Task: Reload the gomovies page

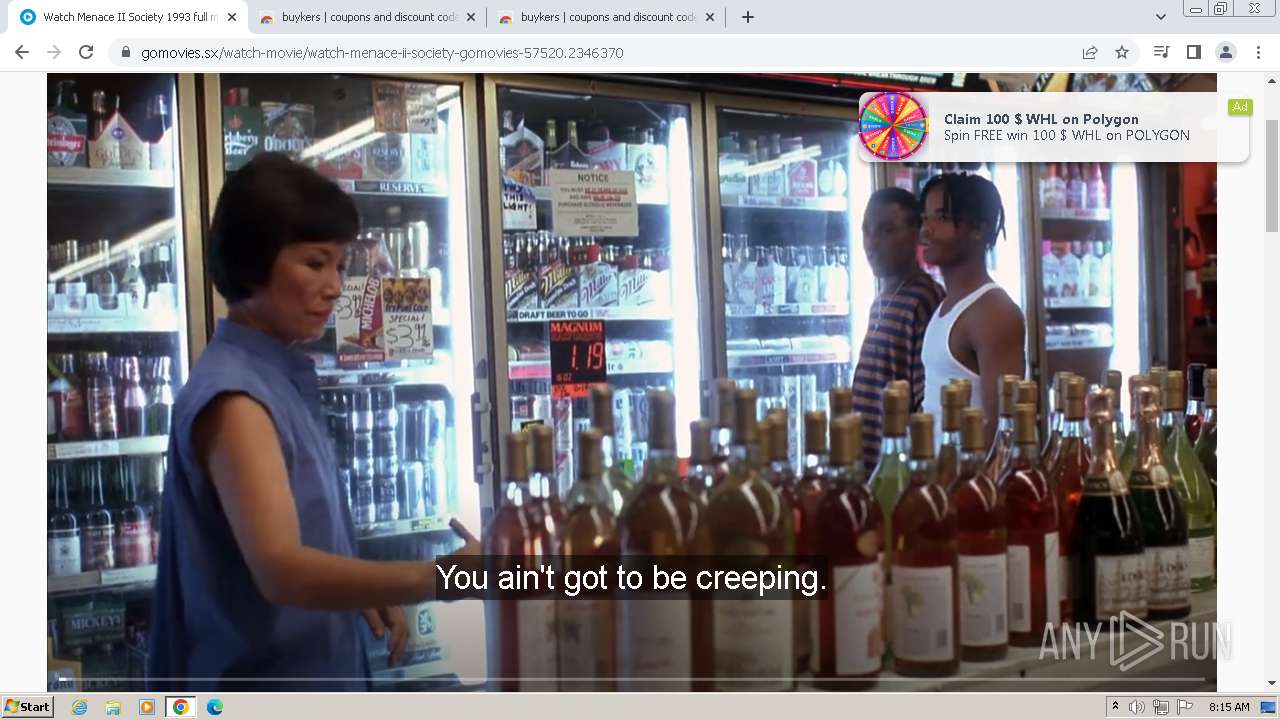Action: coord(86,52)
